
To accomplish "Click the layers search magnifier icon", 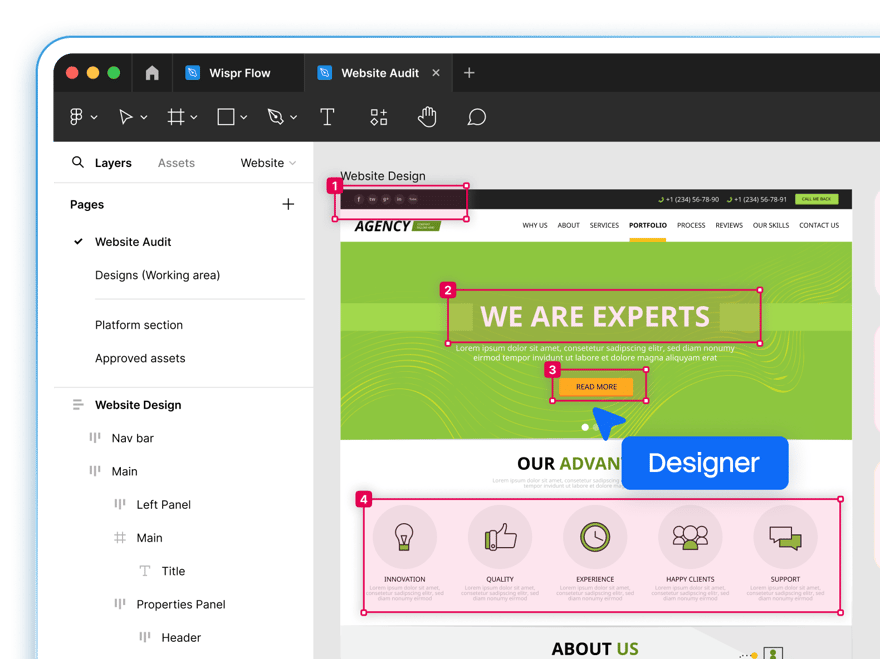I will [x=77, y=162].
